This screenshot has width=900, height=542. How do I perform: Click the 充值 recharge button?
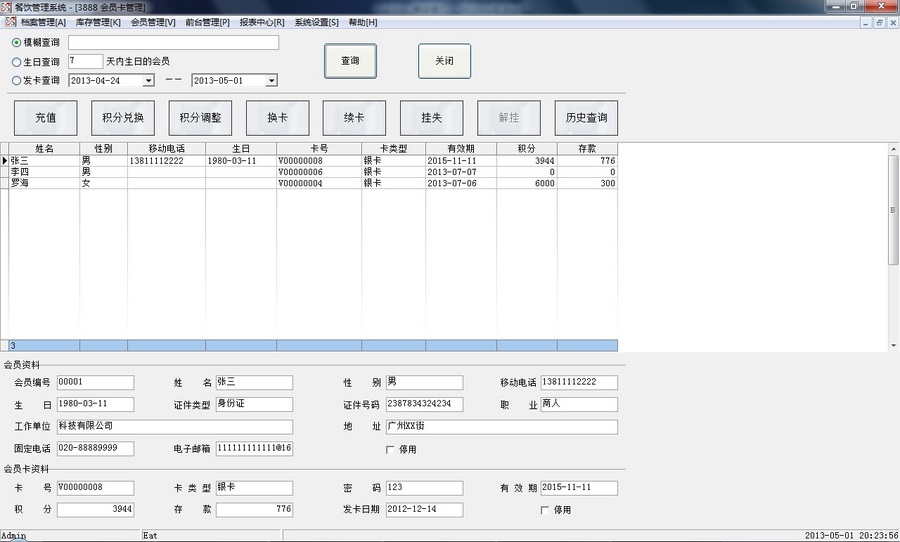[45, 118]
